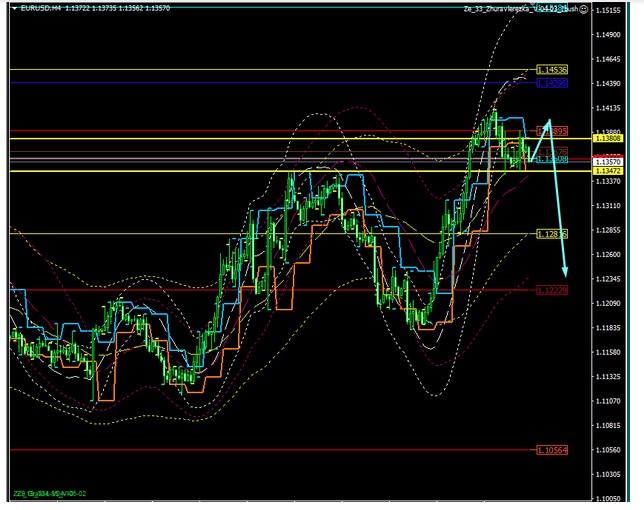Select the yellow 1.128 level label
Image resolution: width=644 pixels, height=510 pixels.
pos(552,233)
